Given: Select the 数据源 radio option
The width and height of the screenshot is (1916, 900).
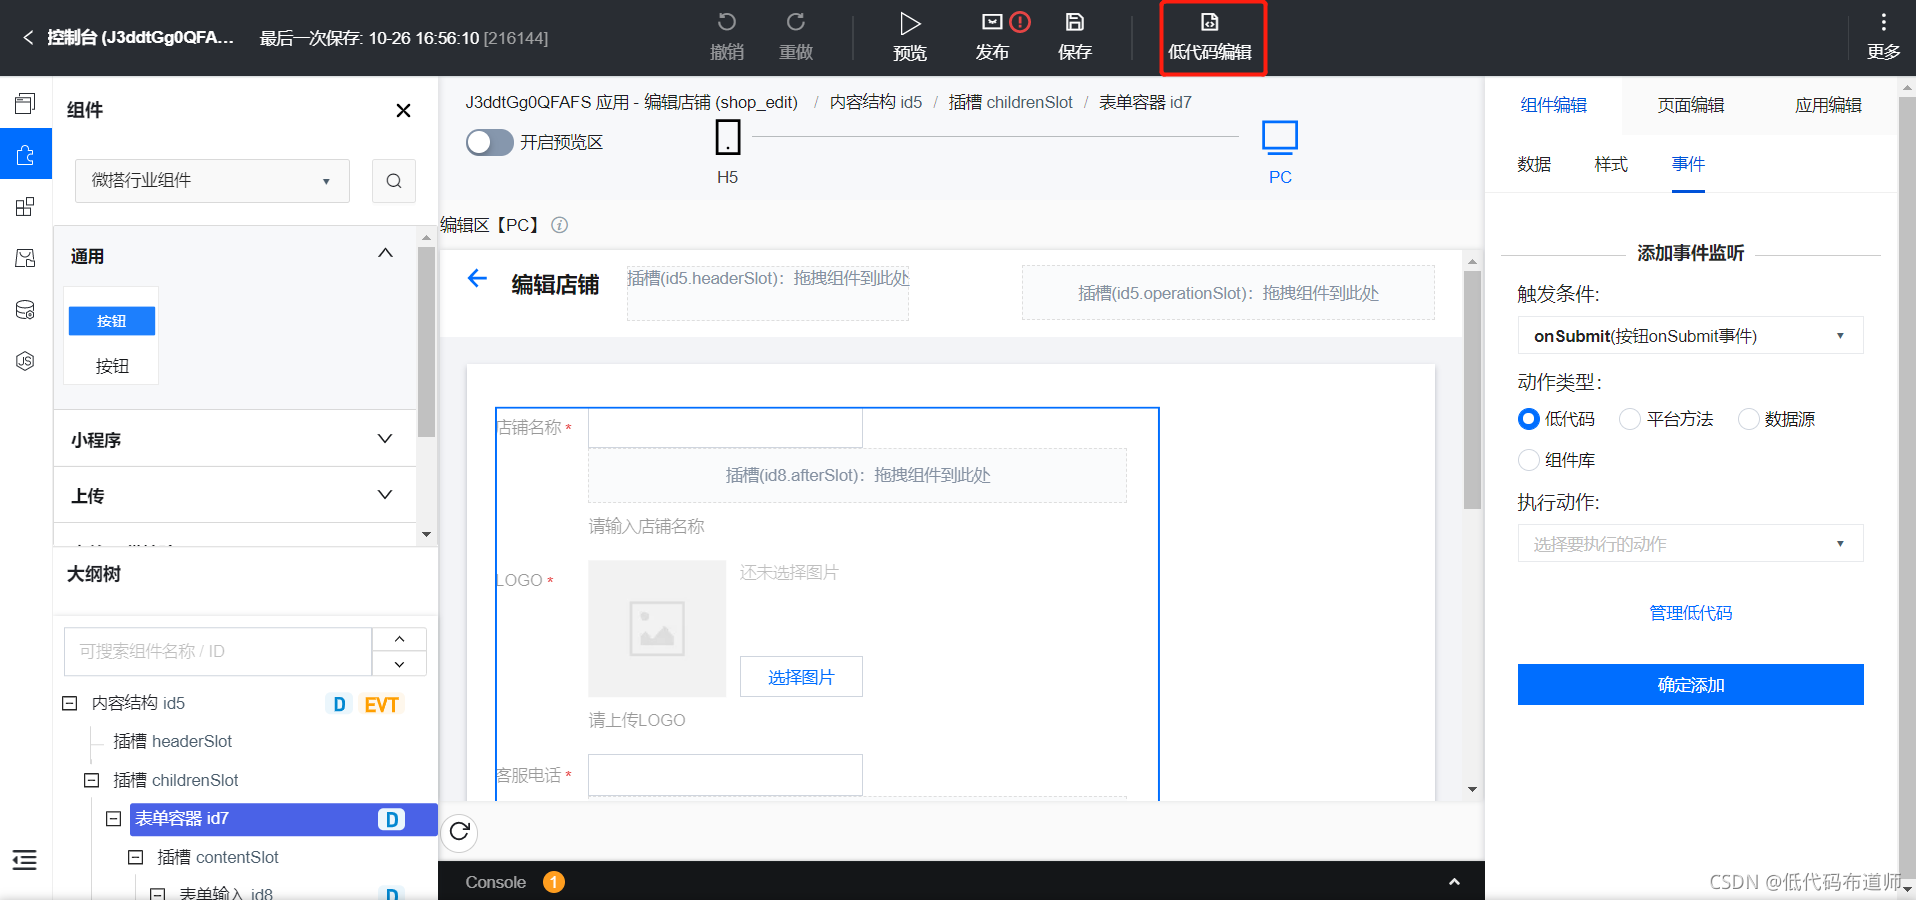Looking at the screenshot, I should click(x=1748, y=419).
